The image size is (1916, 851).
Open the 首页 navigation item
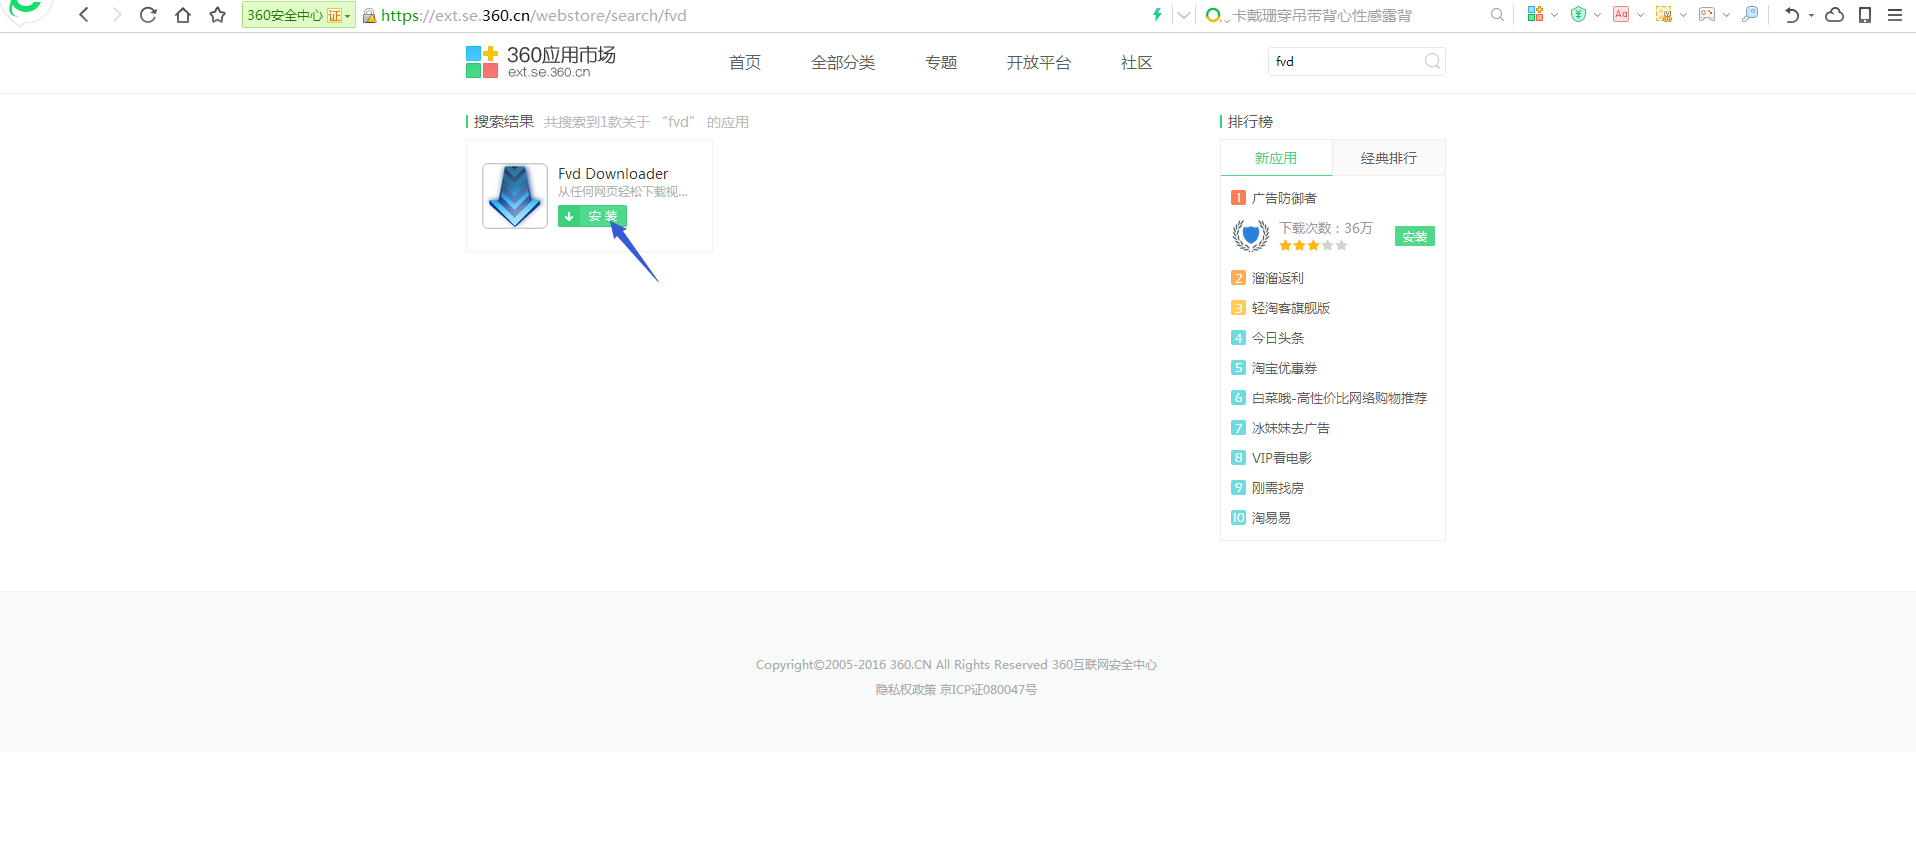745,62
